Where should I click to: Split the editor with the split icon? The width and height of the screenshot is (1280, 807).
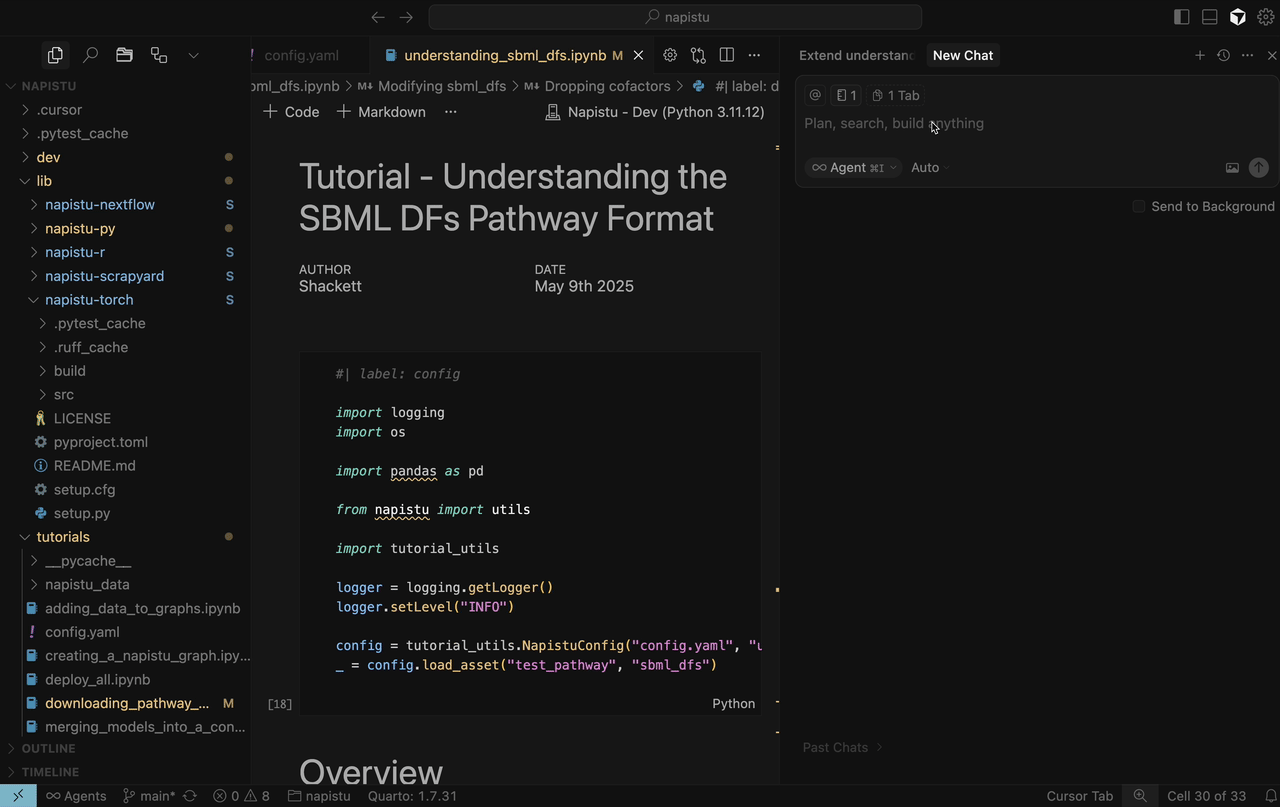(x=727, y=55)
